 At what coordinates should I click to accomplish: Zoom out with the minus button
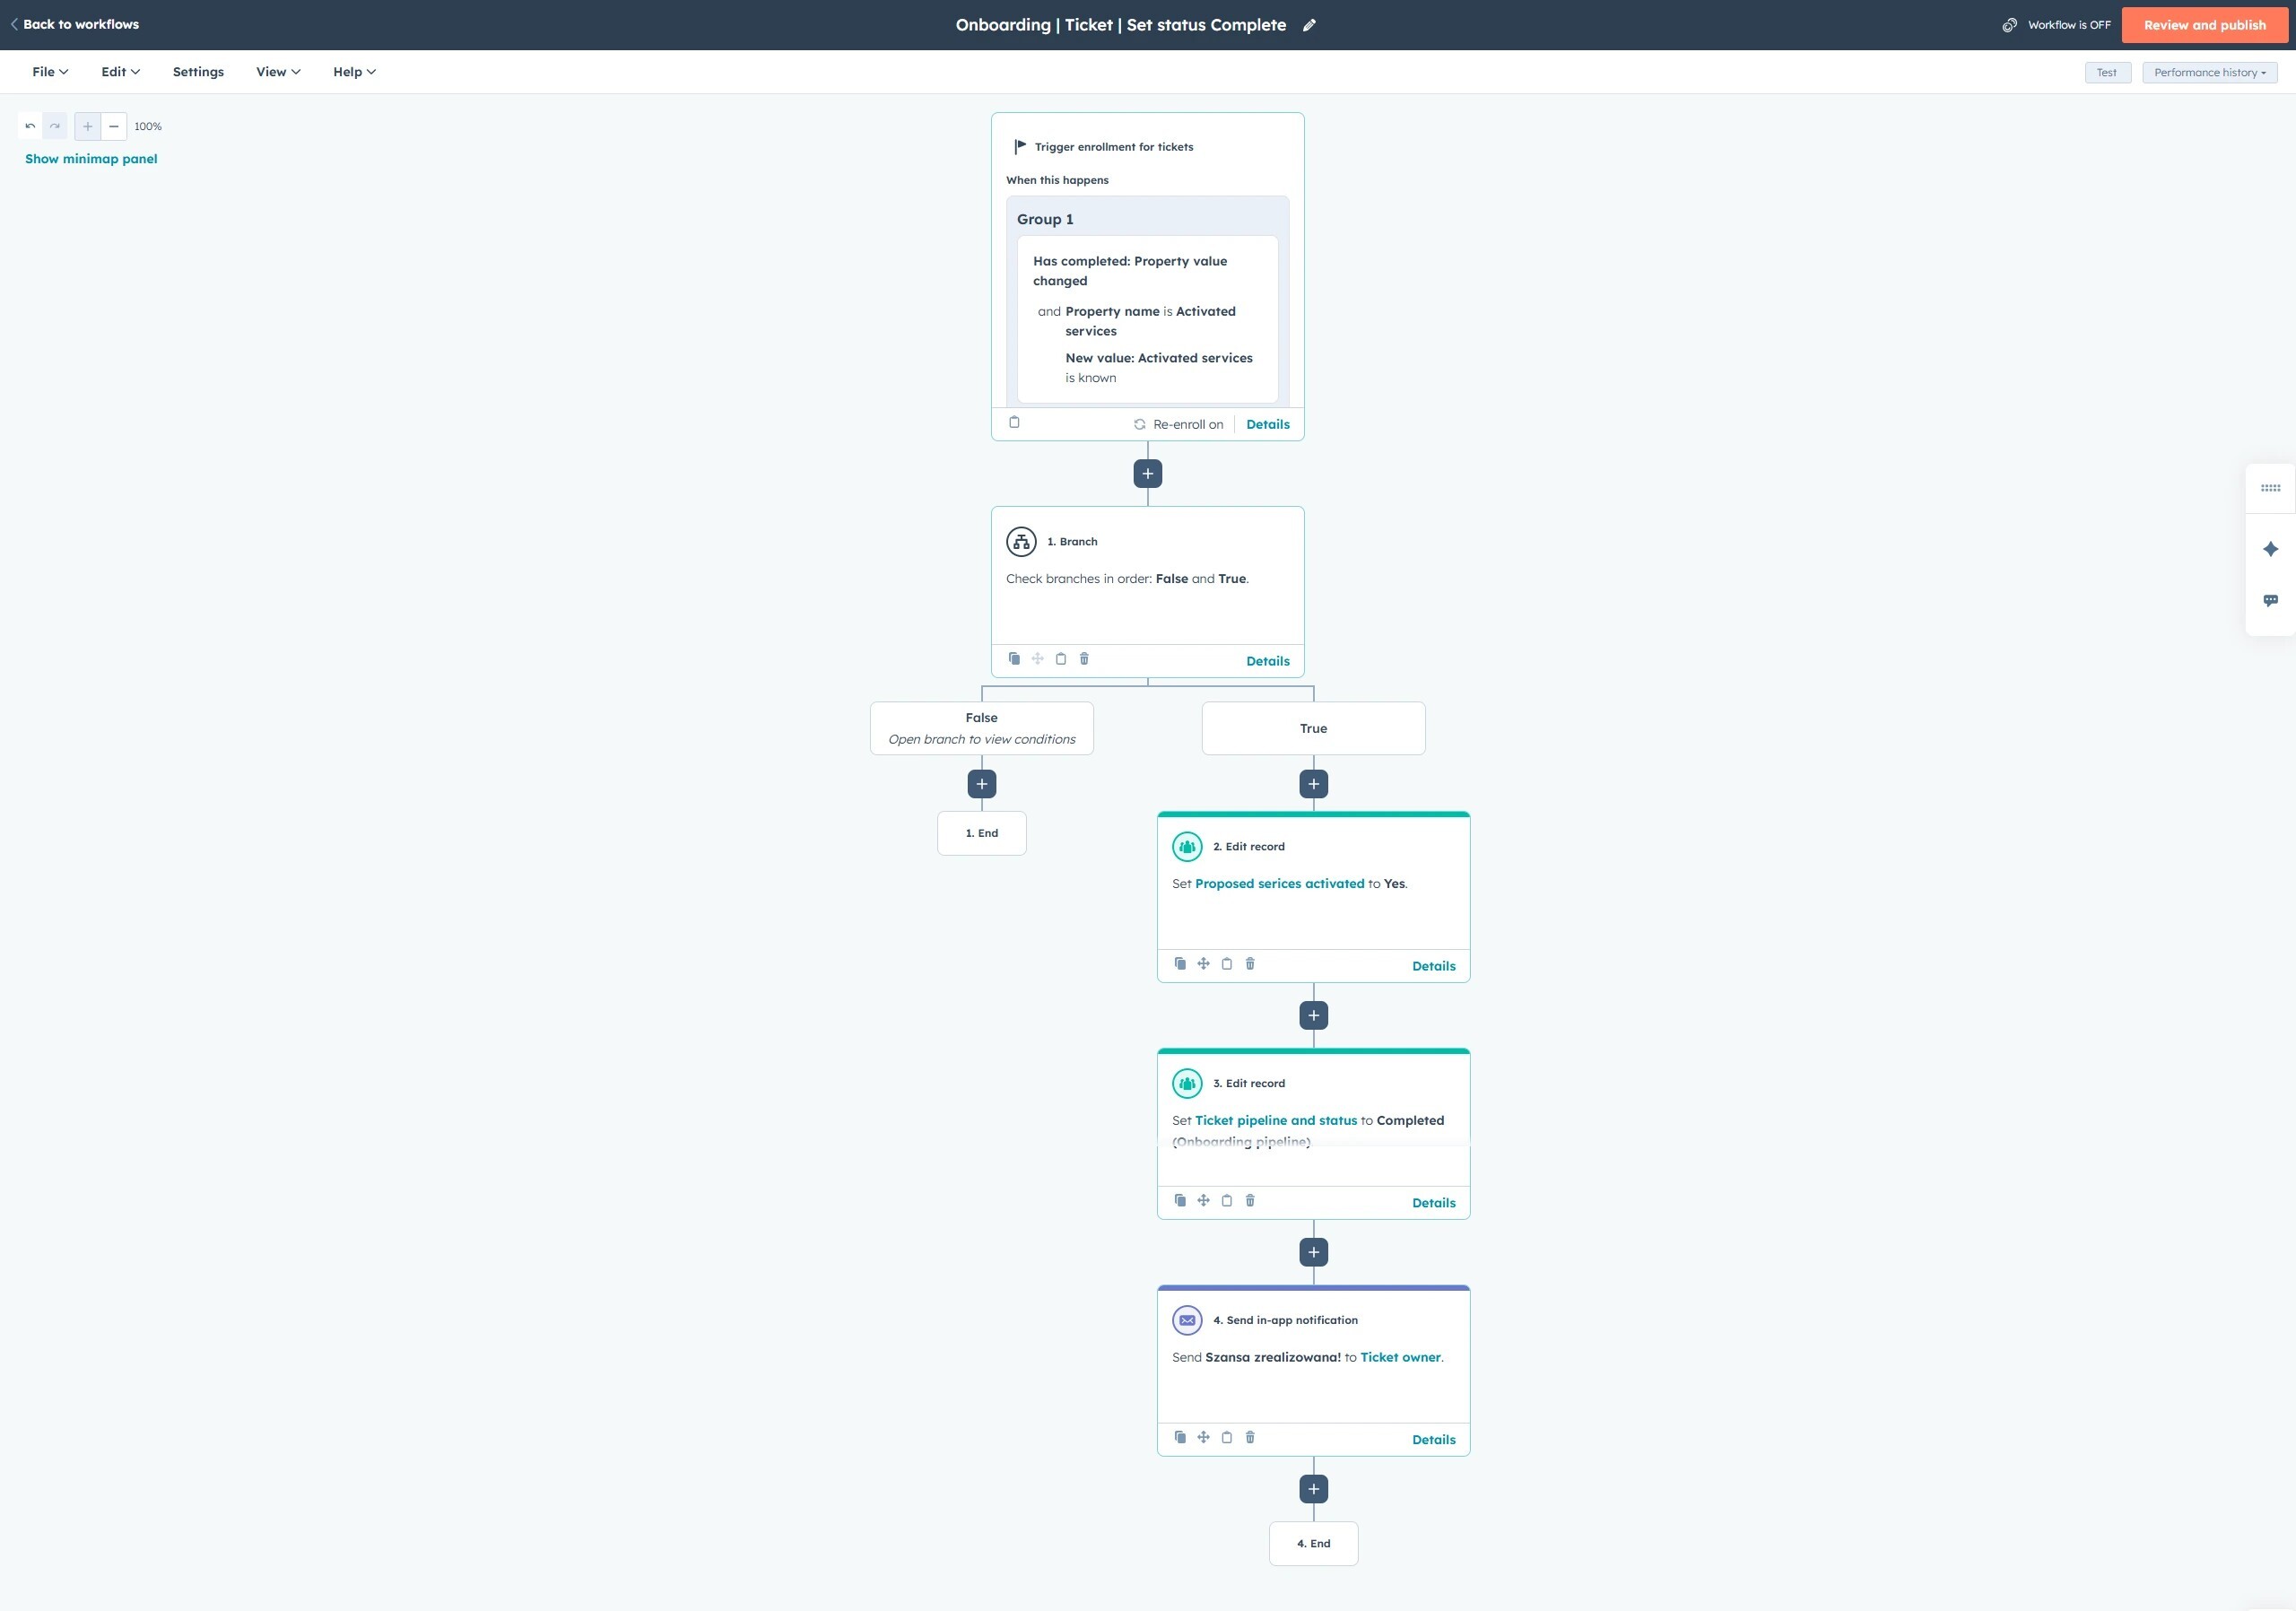pyautogui.click(x=114, y=126)
